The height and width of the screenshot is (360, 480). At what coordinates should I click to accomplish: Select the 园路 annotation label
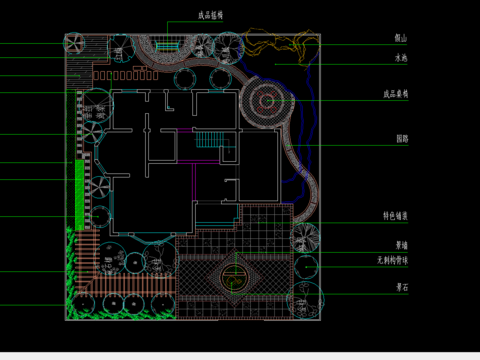[402, 139]
